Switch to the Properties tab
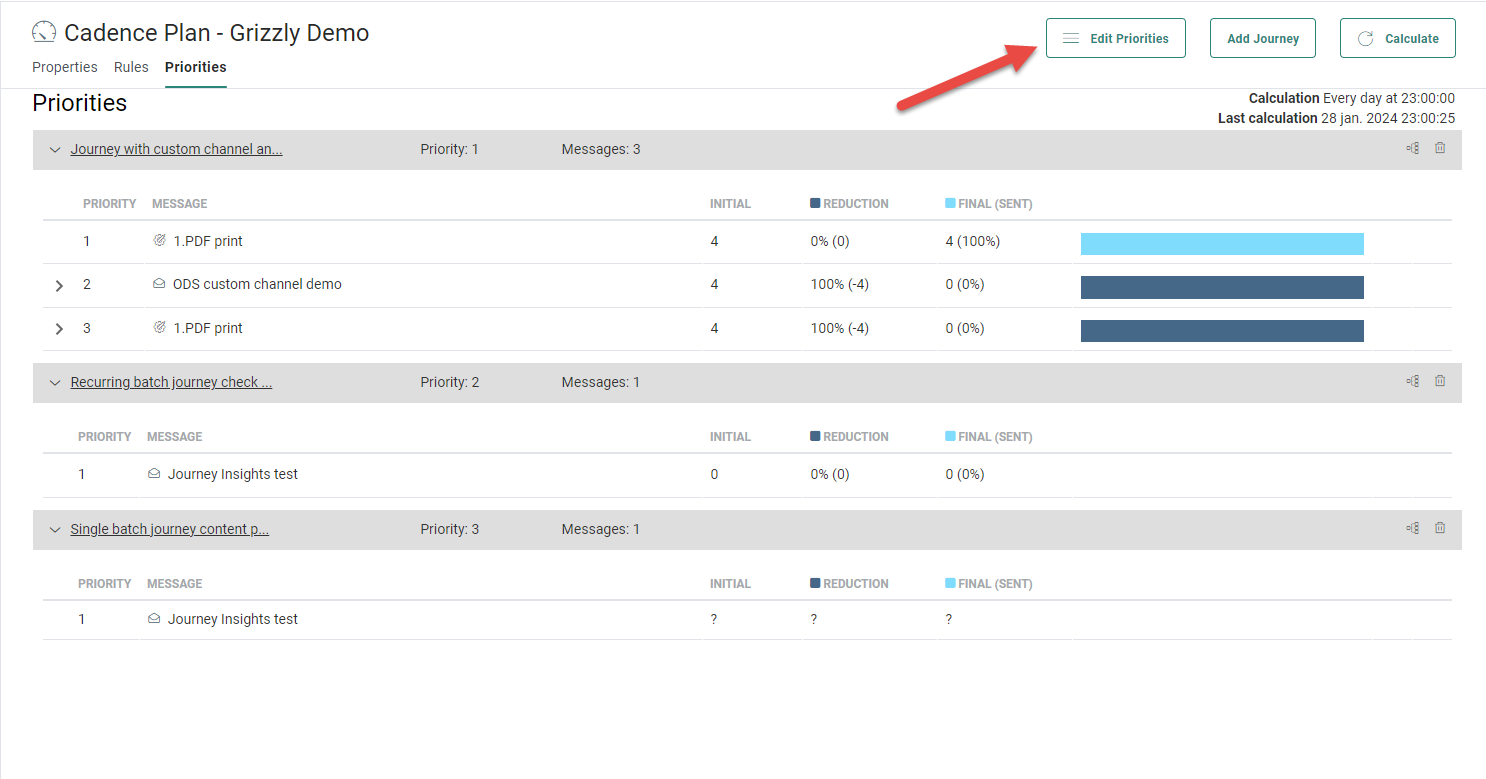This screenshot has width=1486, height=779. point(65,67)
